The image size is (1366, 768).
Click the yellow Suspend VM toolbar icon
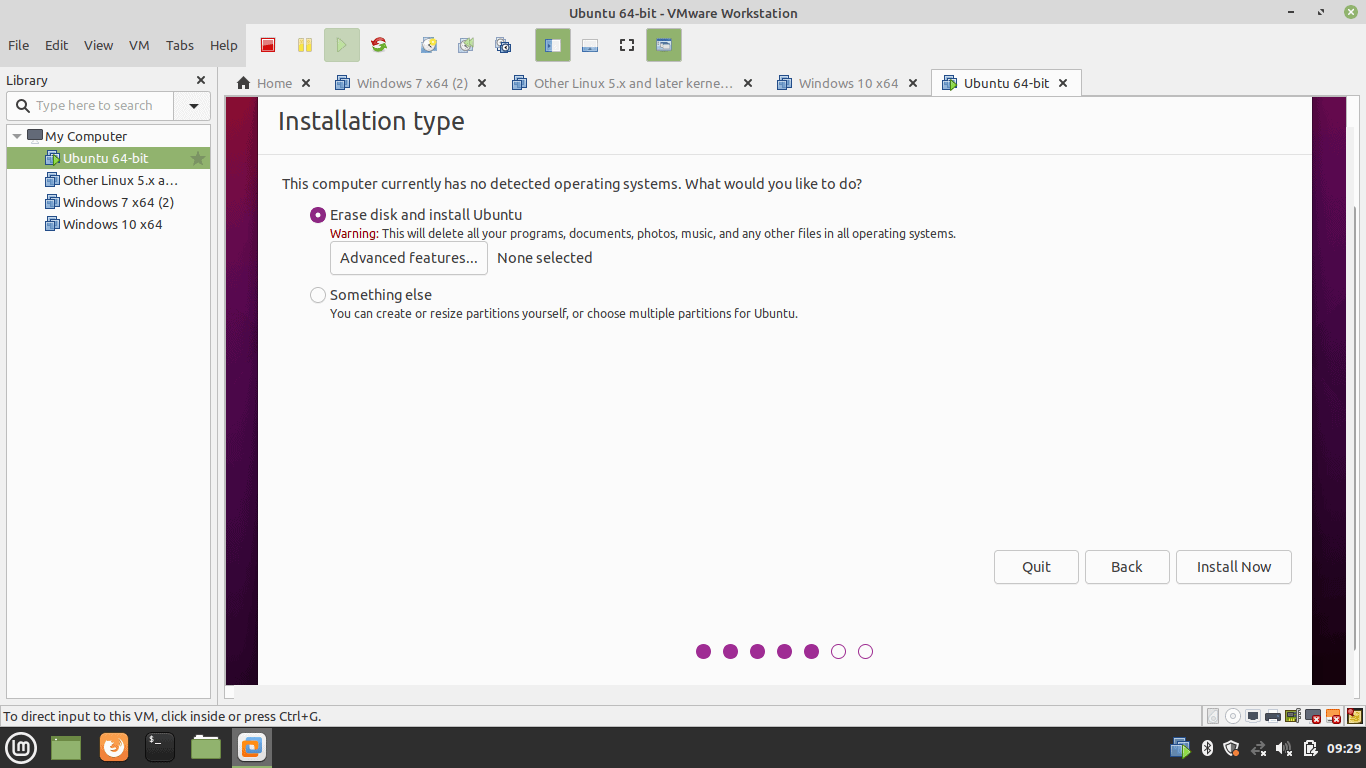(305, 45)
